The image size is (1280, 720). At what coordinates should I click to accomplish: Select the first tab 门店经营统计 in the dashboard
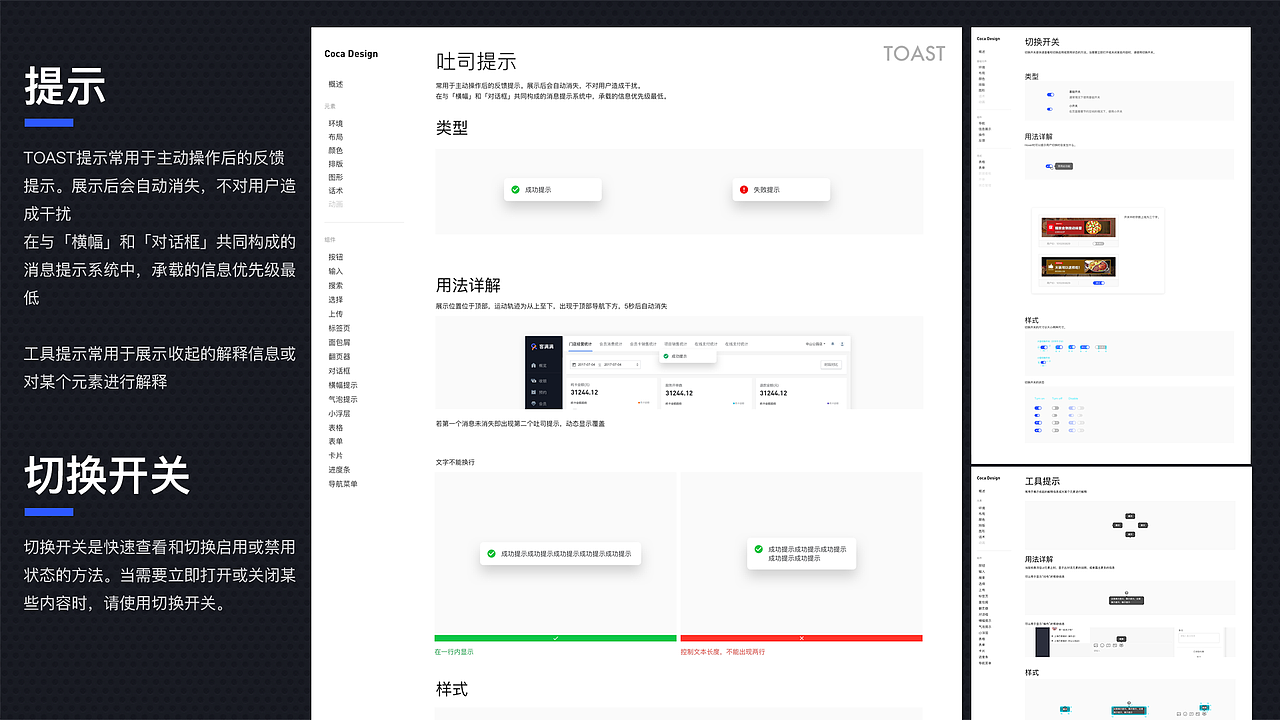coord(580,344)
